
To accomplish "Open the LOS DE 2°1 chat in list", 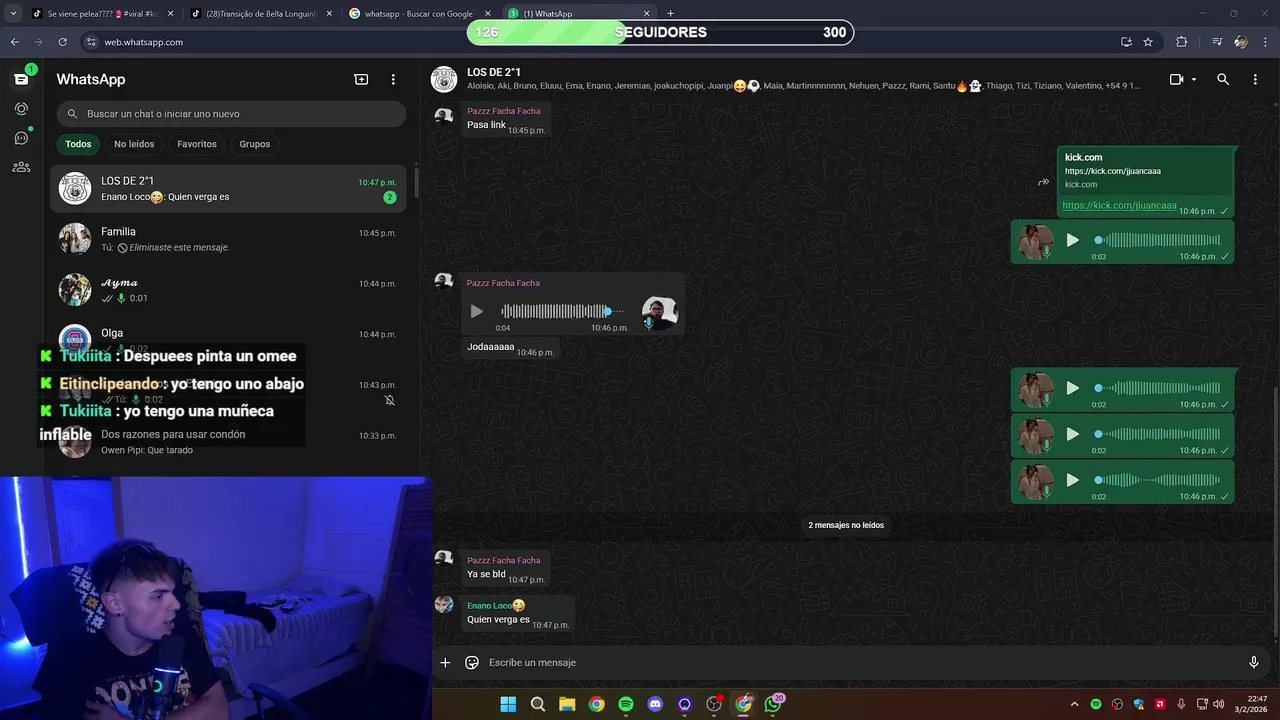I will pyautogui.click(x=228, y=188).
